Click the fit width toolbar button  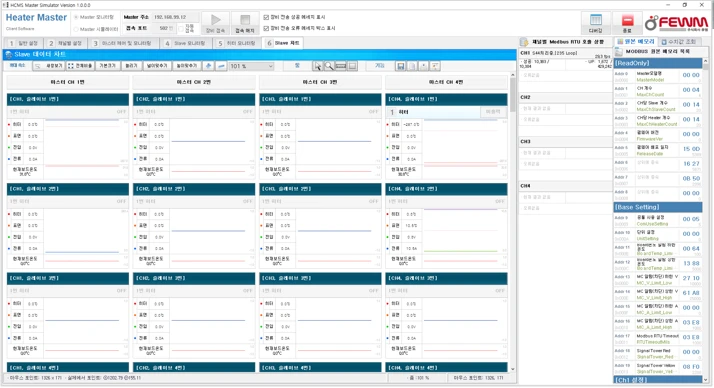[x=157, y=66]
